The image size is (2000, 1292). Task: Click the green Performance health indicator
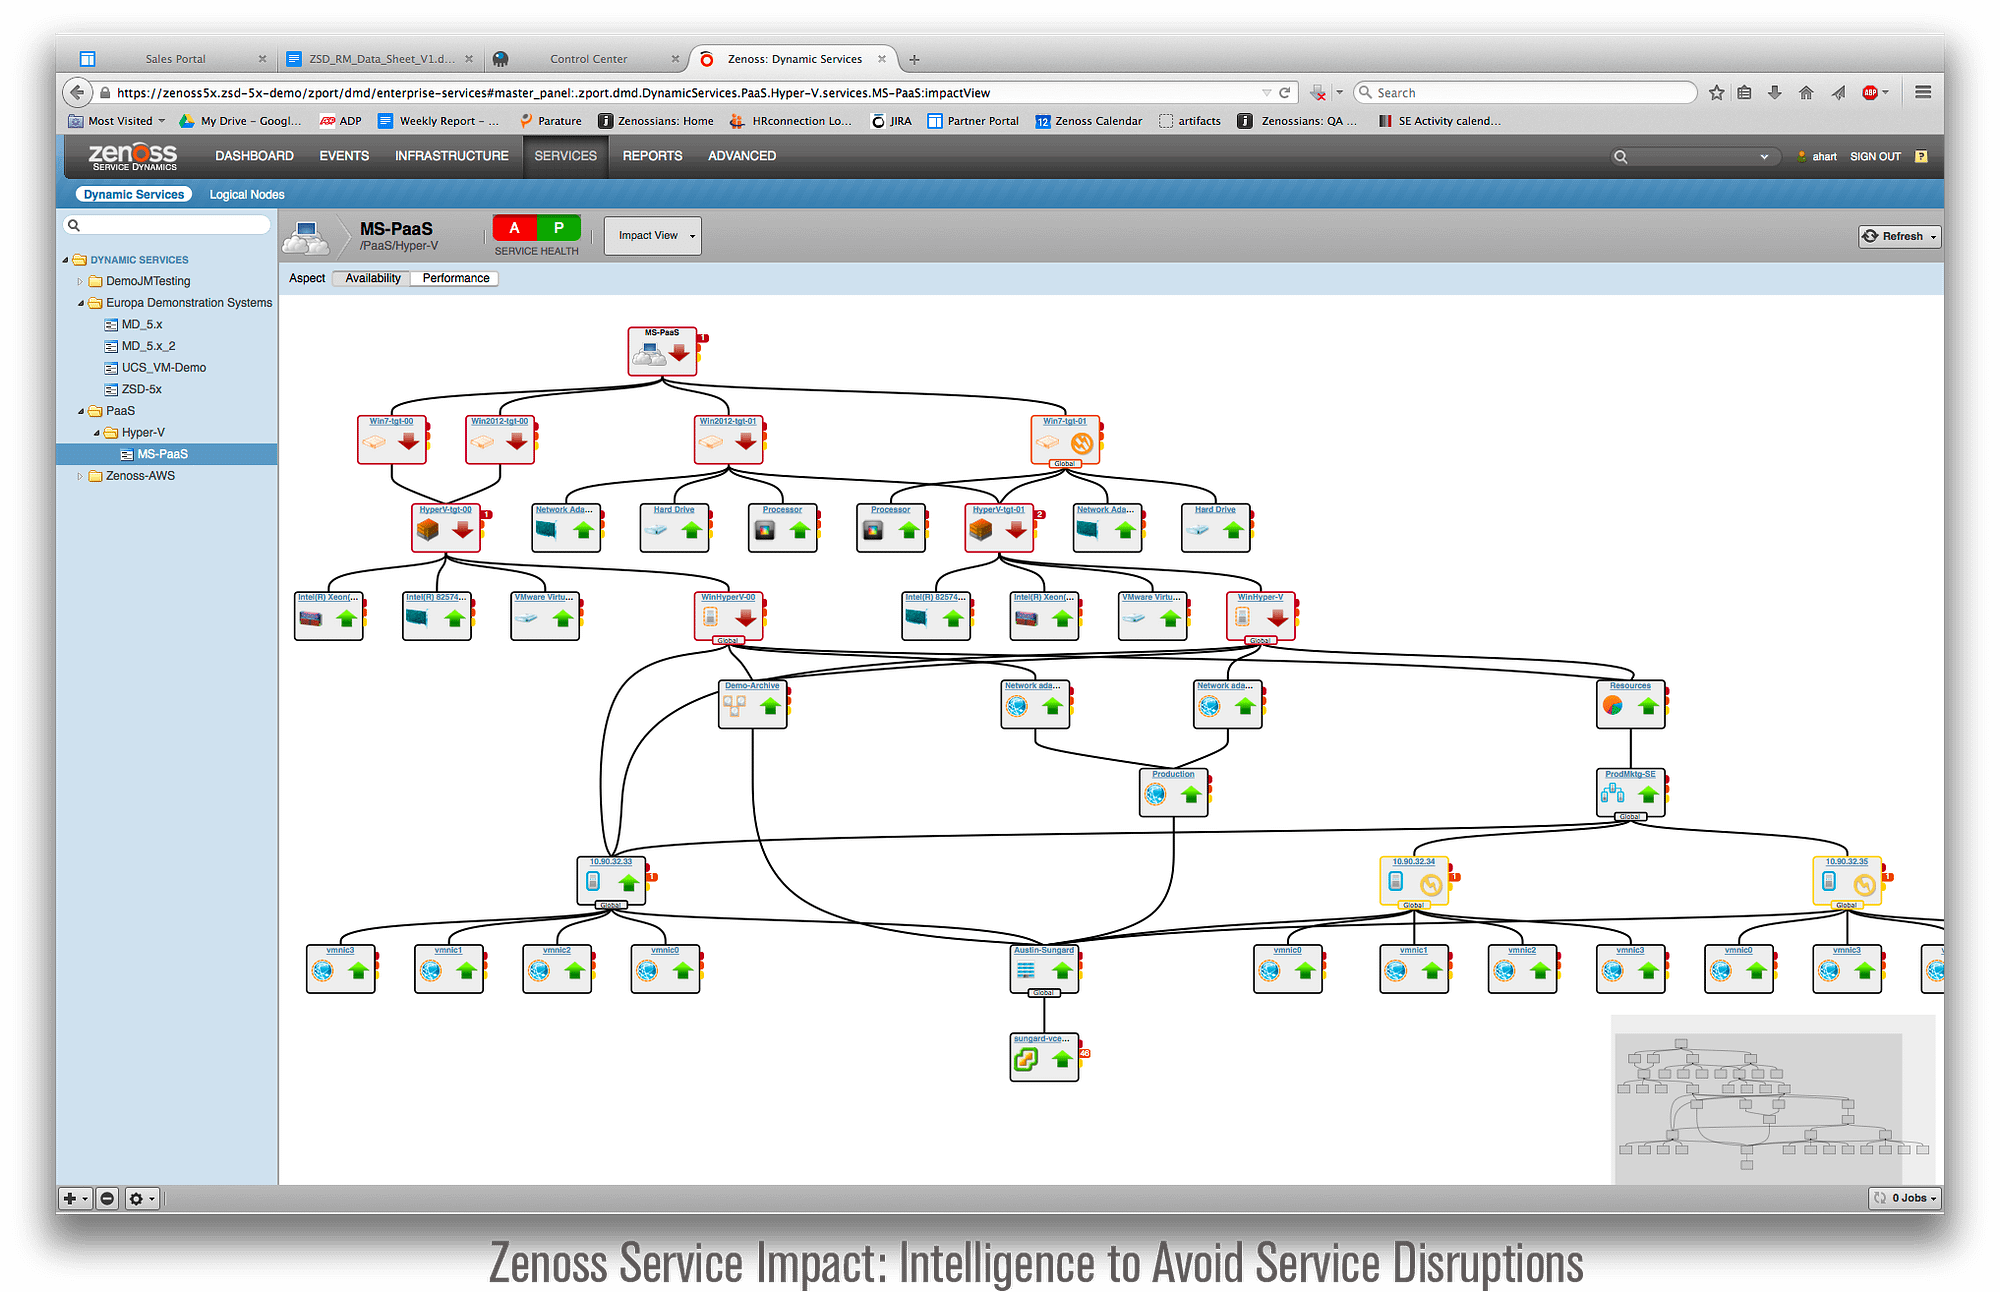[559, 228]
